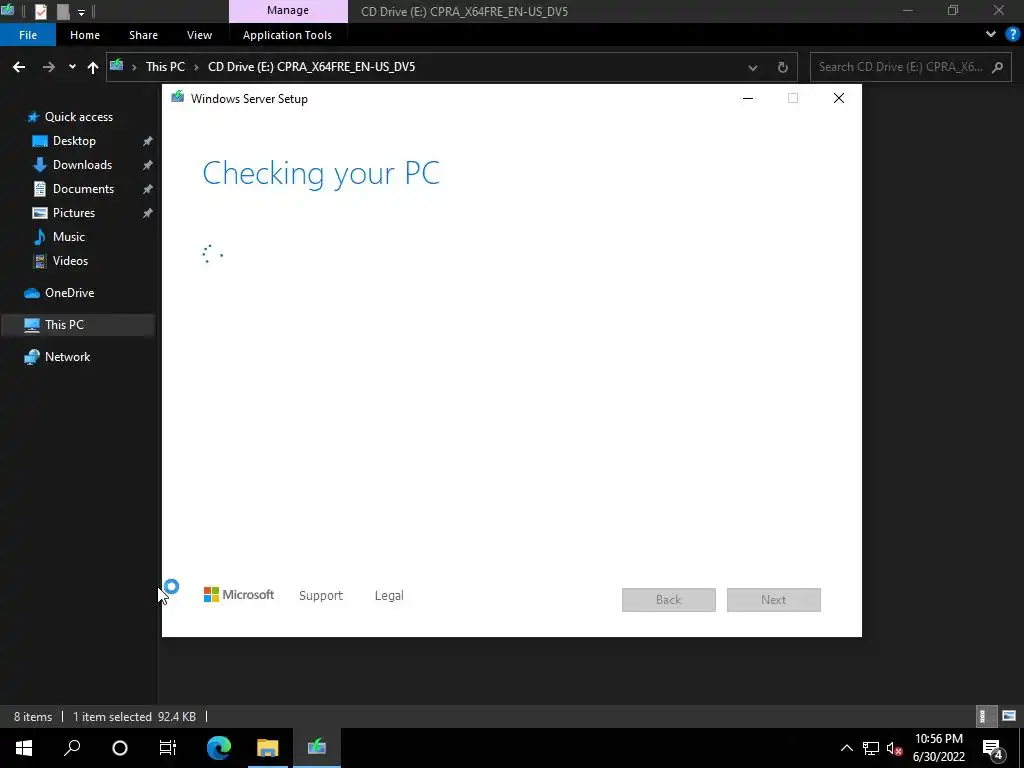Open the Customize Quick Access Toolbar dropdown
Screen dimensions: 1024x768
[81, 12]
